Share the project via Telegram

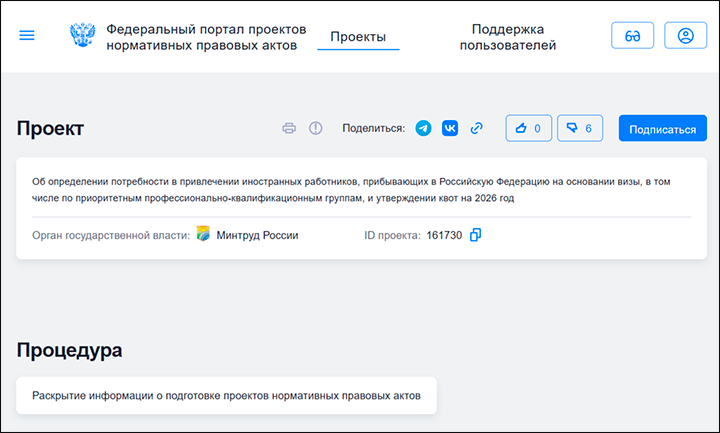423,128
